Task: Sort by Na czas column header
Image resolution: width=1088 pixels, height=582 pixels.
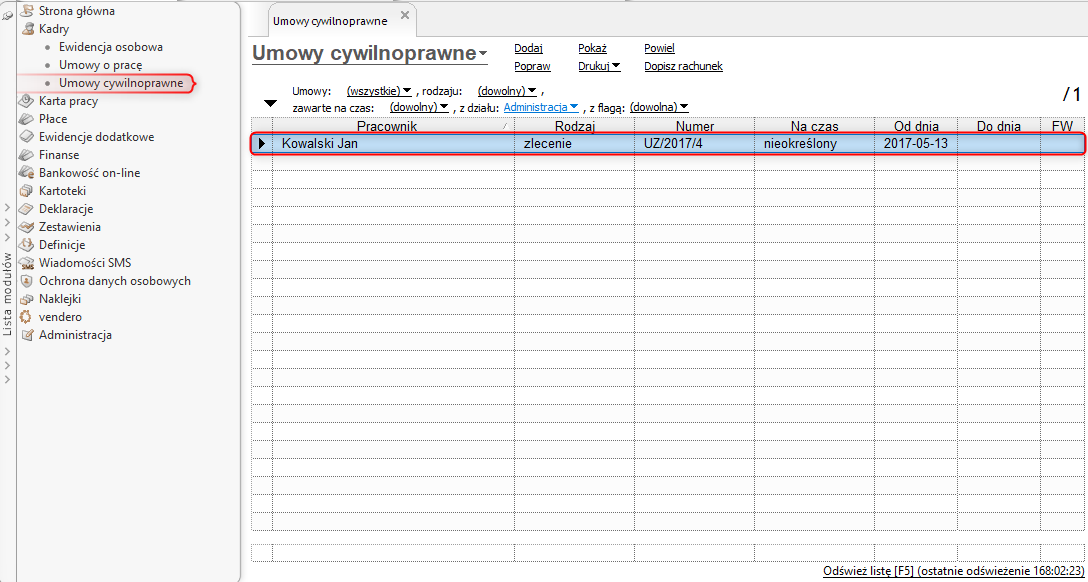Action: [x=815, y=126]
